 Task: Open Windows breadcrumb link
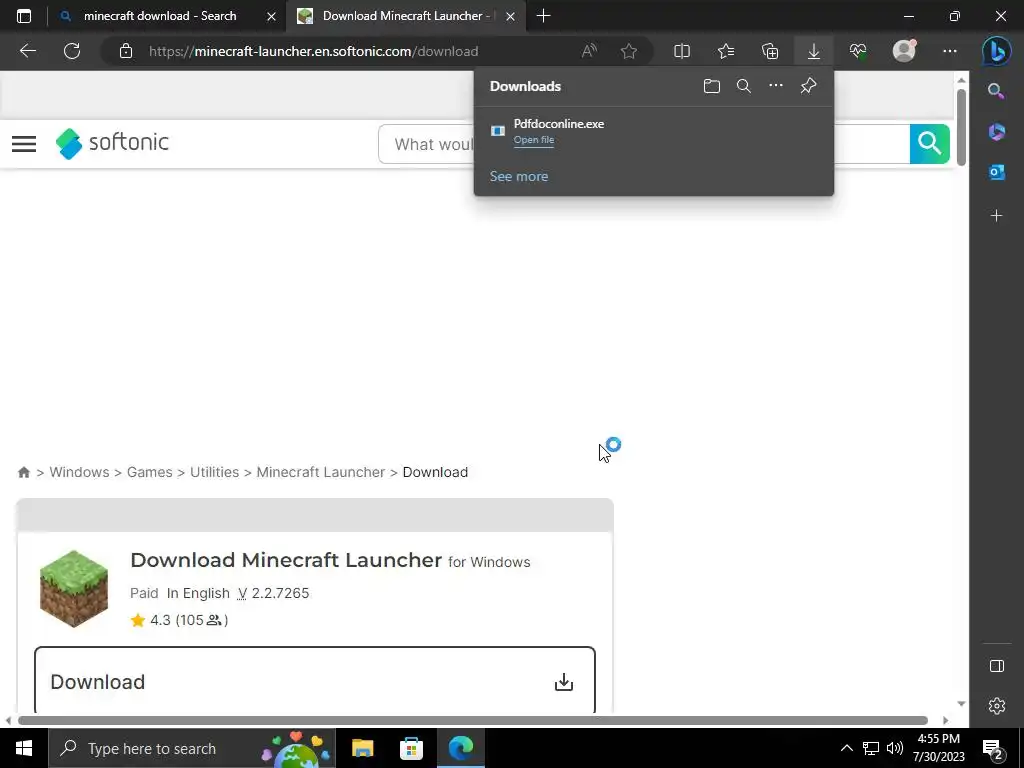pyautogui.click(x=79, y=472)
